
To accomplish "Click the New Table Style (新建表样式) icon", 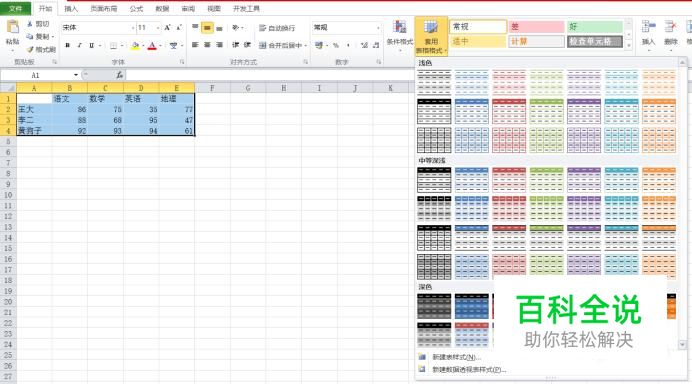I will 422,357.
